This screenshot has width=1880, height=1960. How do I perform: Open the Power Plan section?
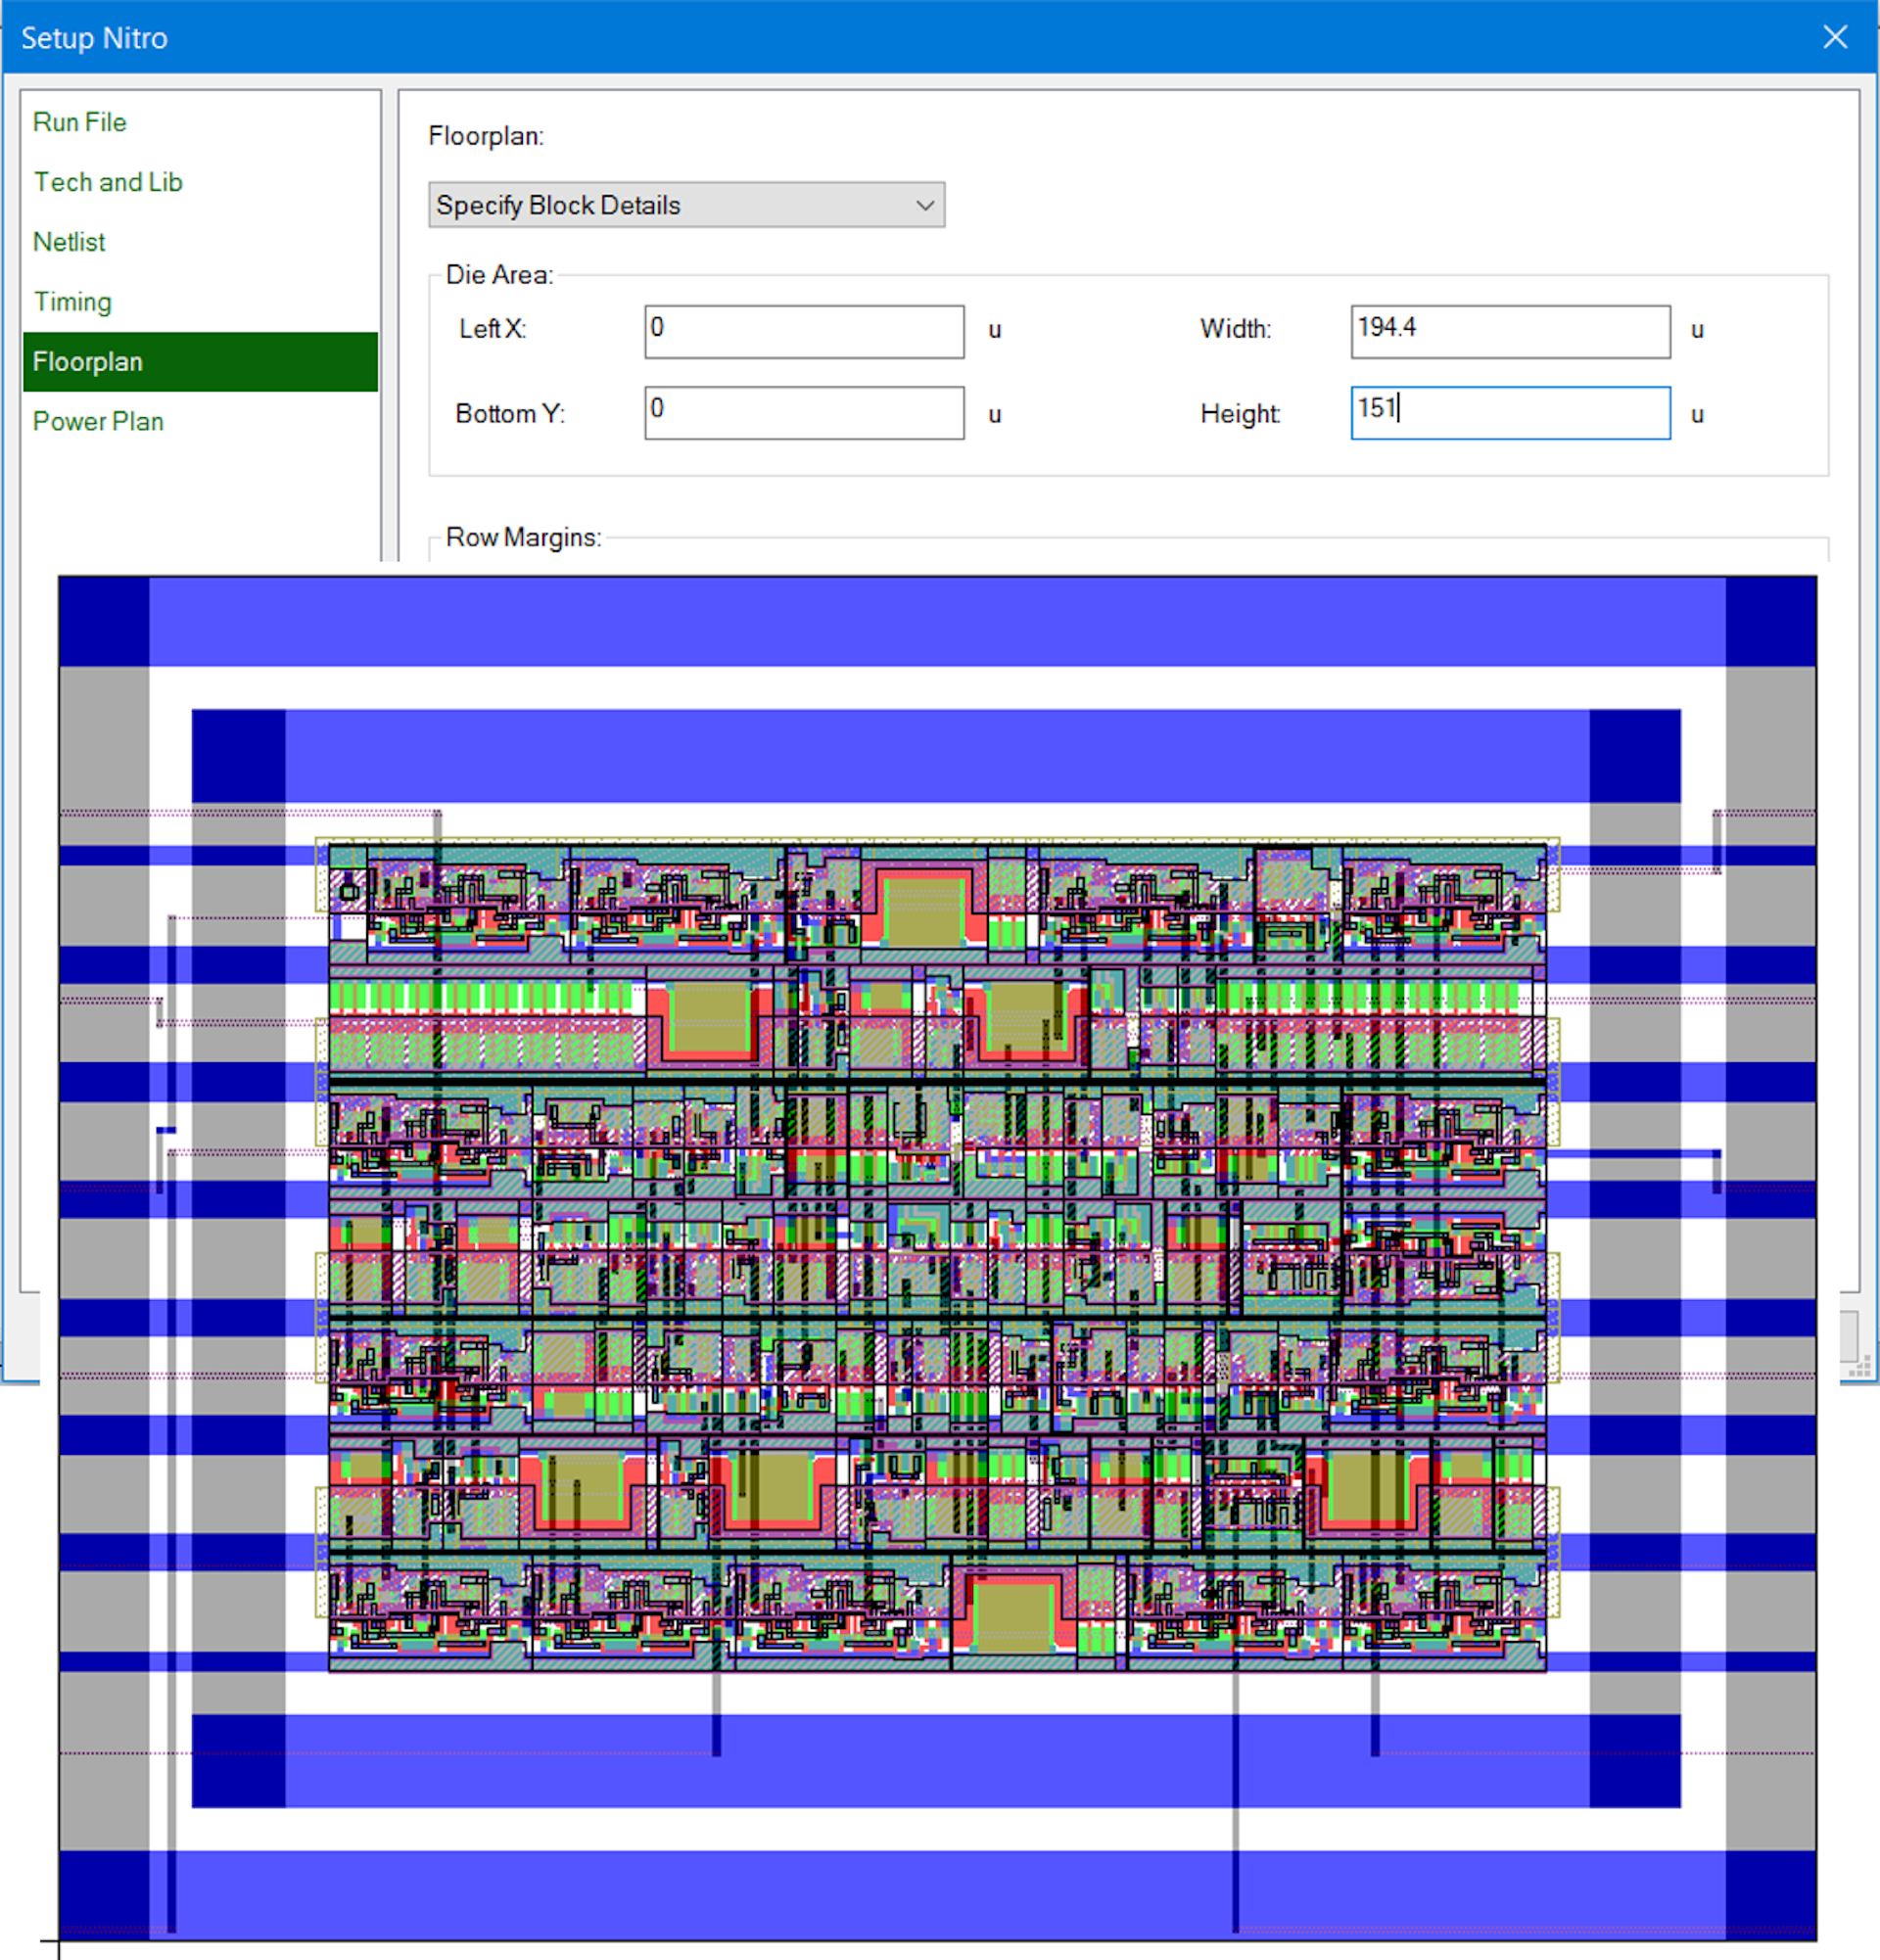pyautogui.click(x=98, y=422)
